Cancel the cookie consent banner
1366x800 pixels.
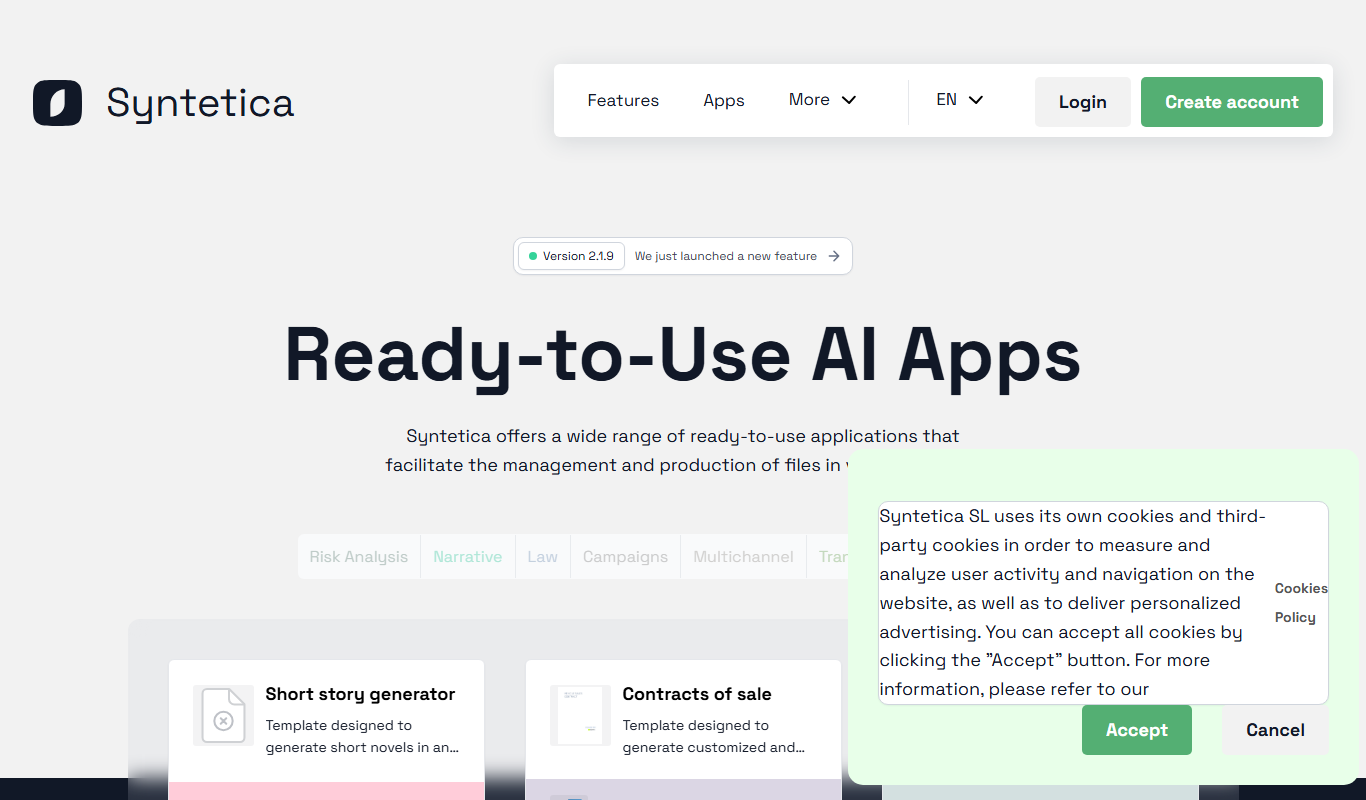[x=1276, y=730]
